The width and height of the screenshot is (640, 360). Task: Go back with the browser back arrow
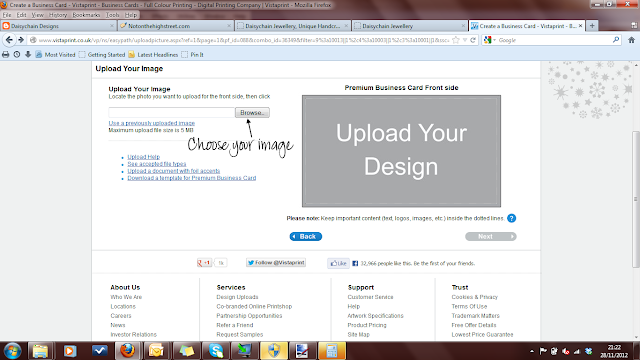click(x=9, y=40)
